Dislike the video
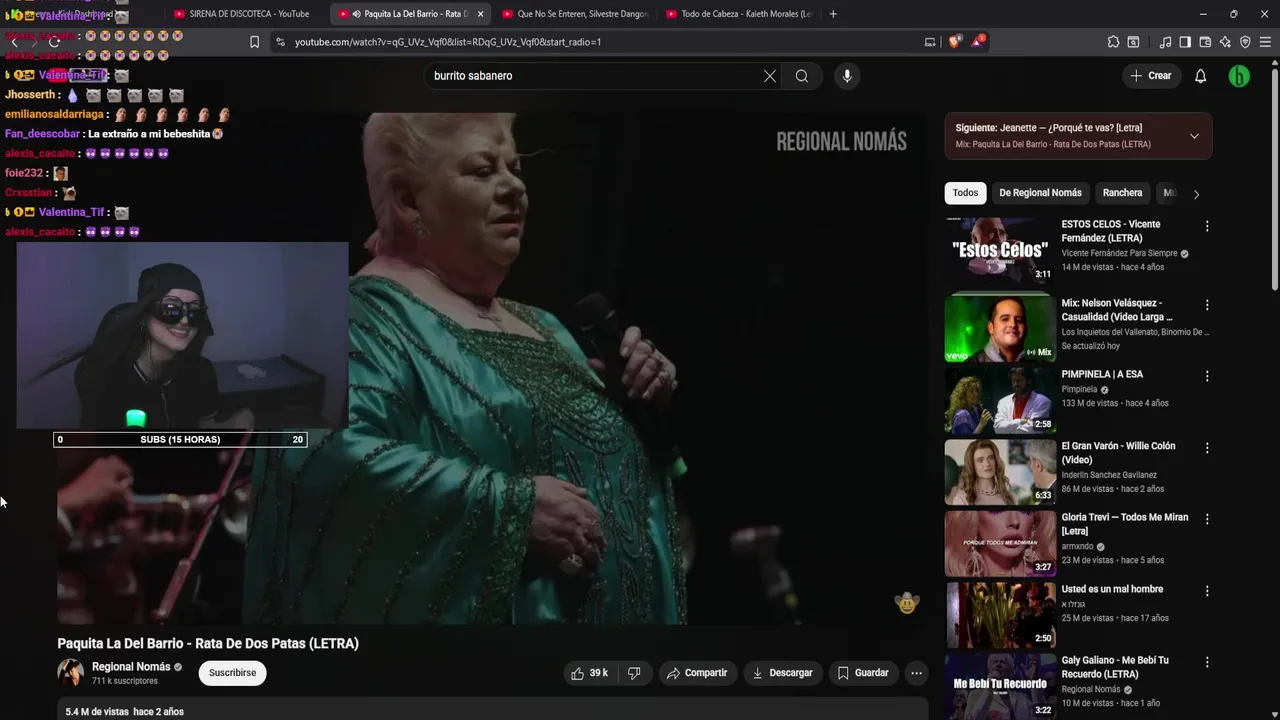The height and width of the screenshot is (720, 1280). tap(634, 673)
